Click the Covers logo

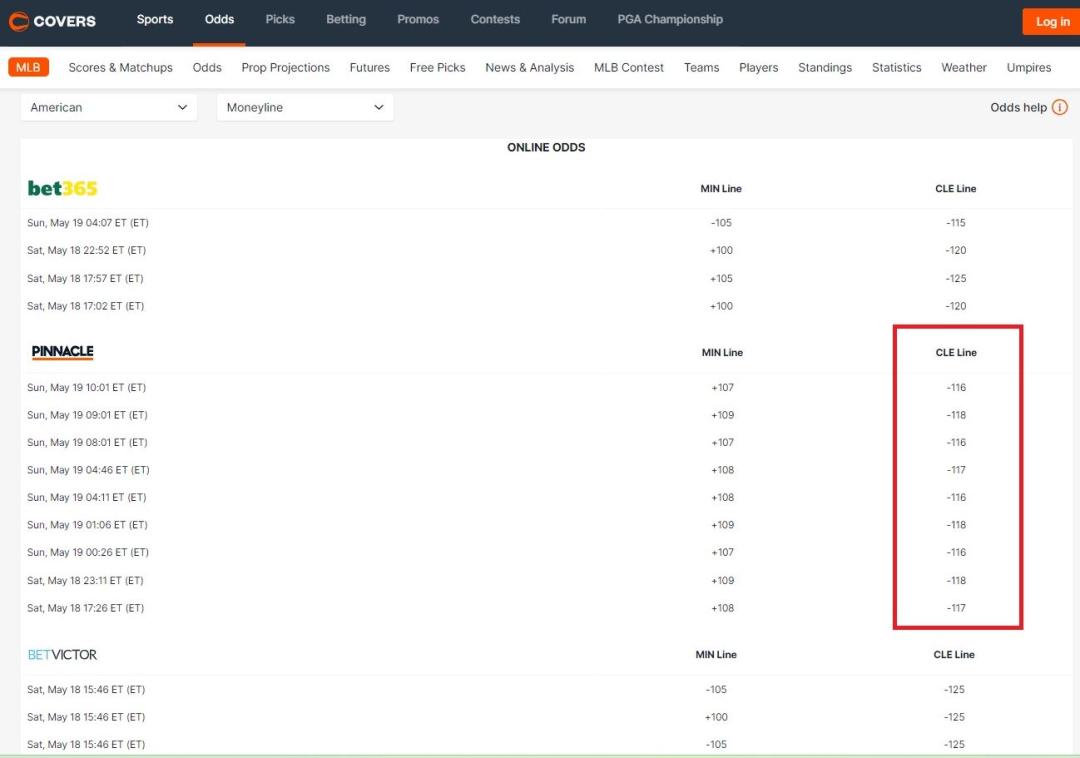click(x=52, y=21)
